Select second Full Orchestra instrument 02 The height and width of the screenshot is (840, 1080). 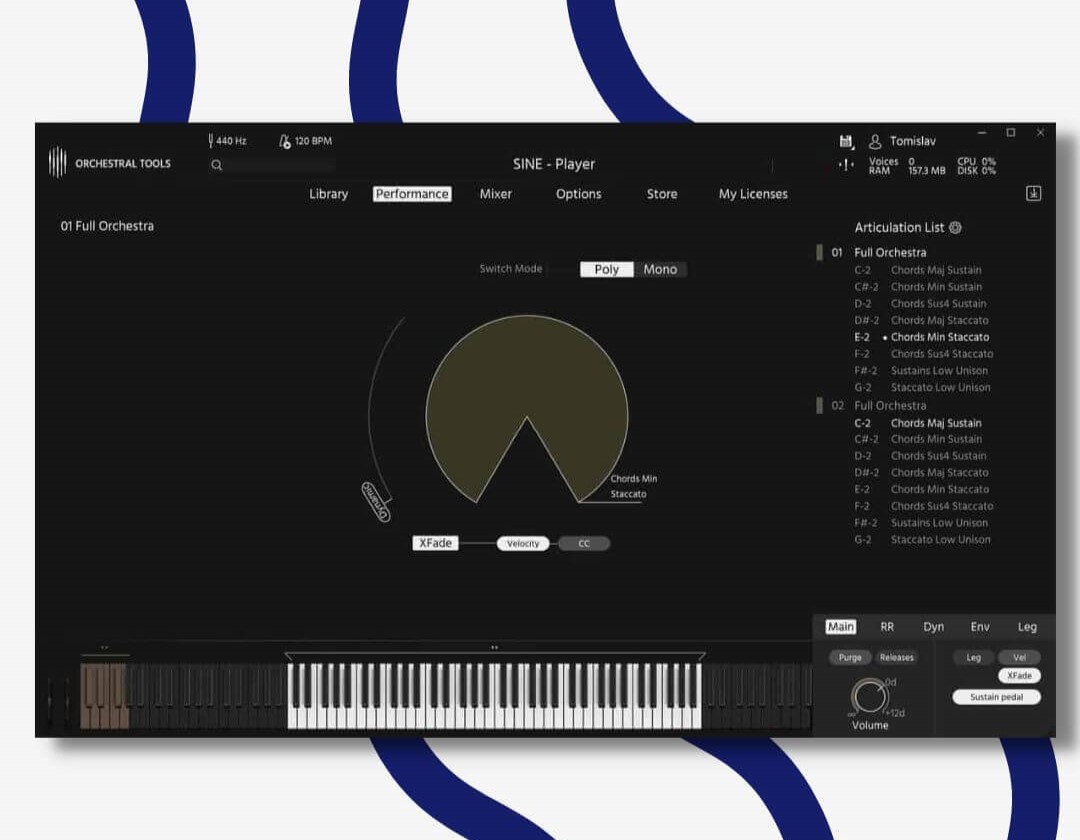(x=889, y=406)
